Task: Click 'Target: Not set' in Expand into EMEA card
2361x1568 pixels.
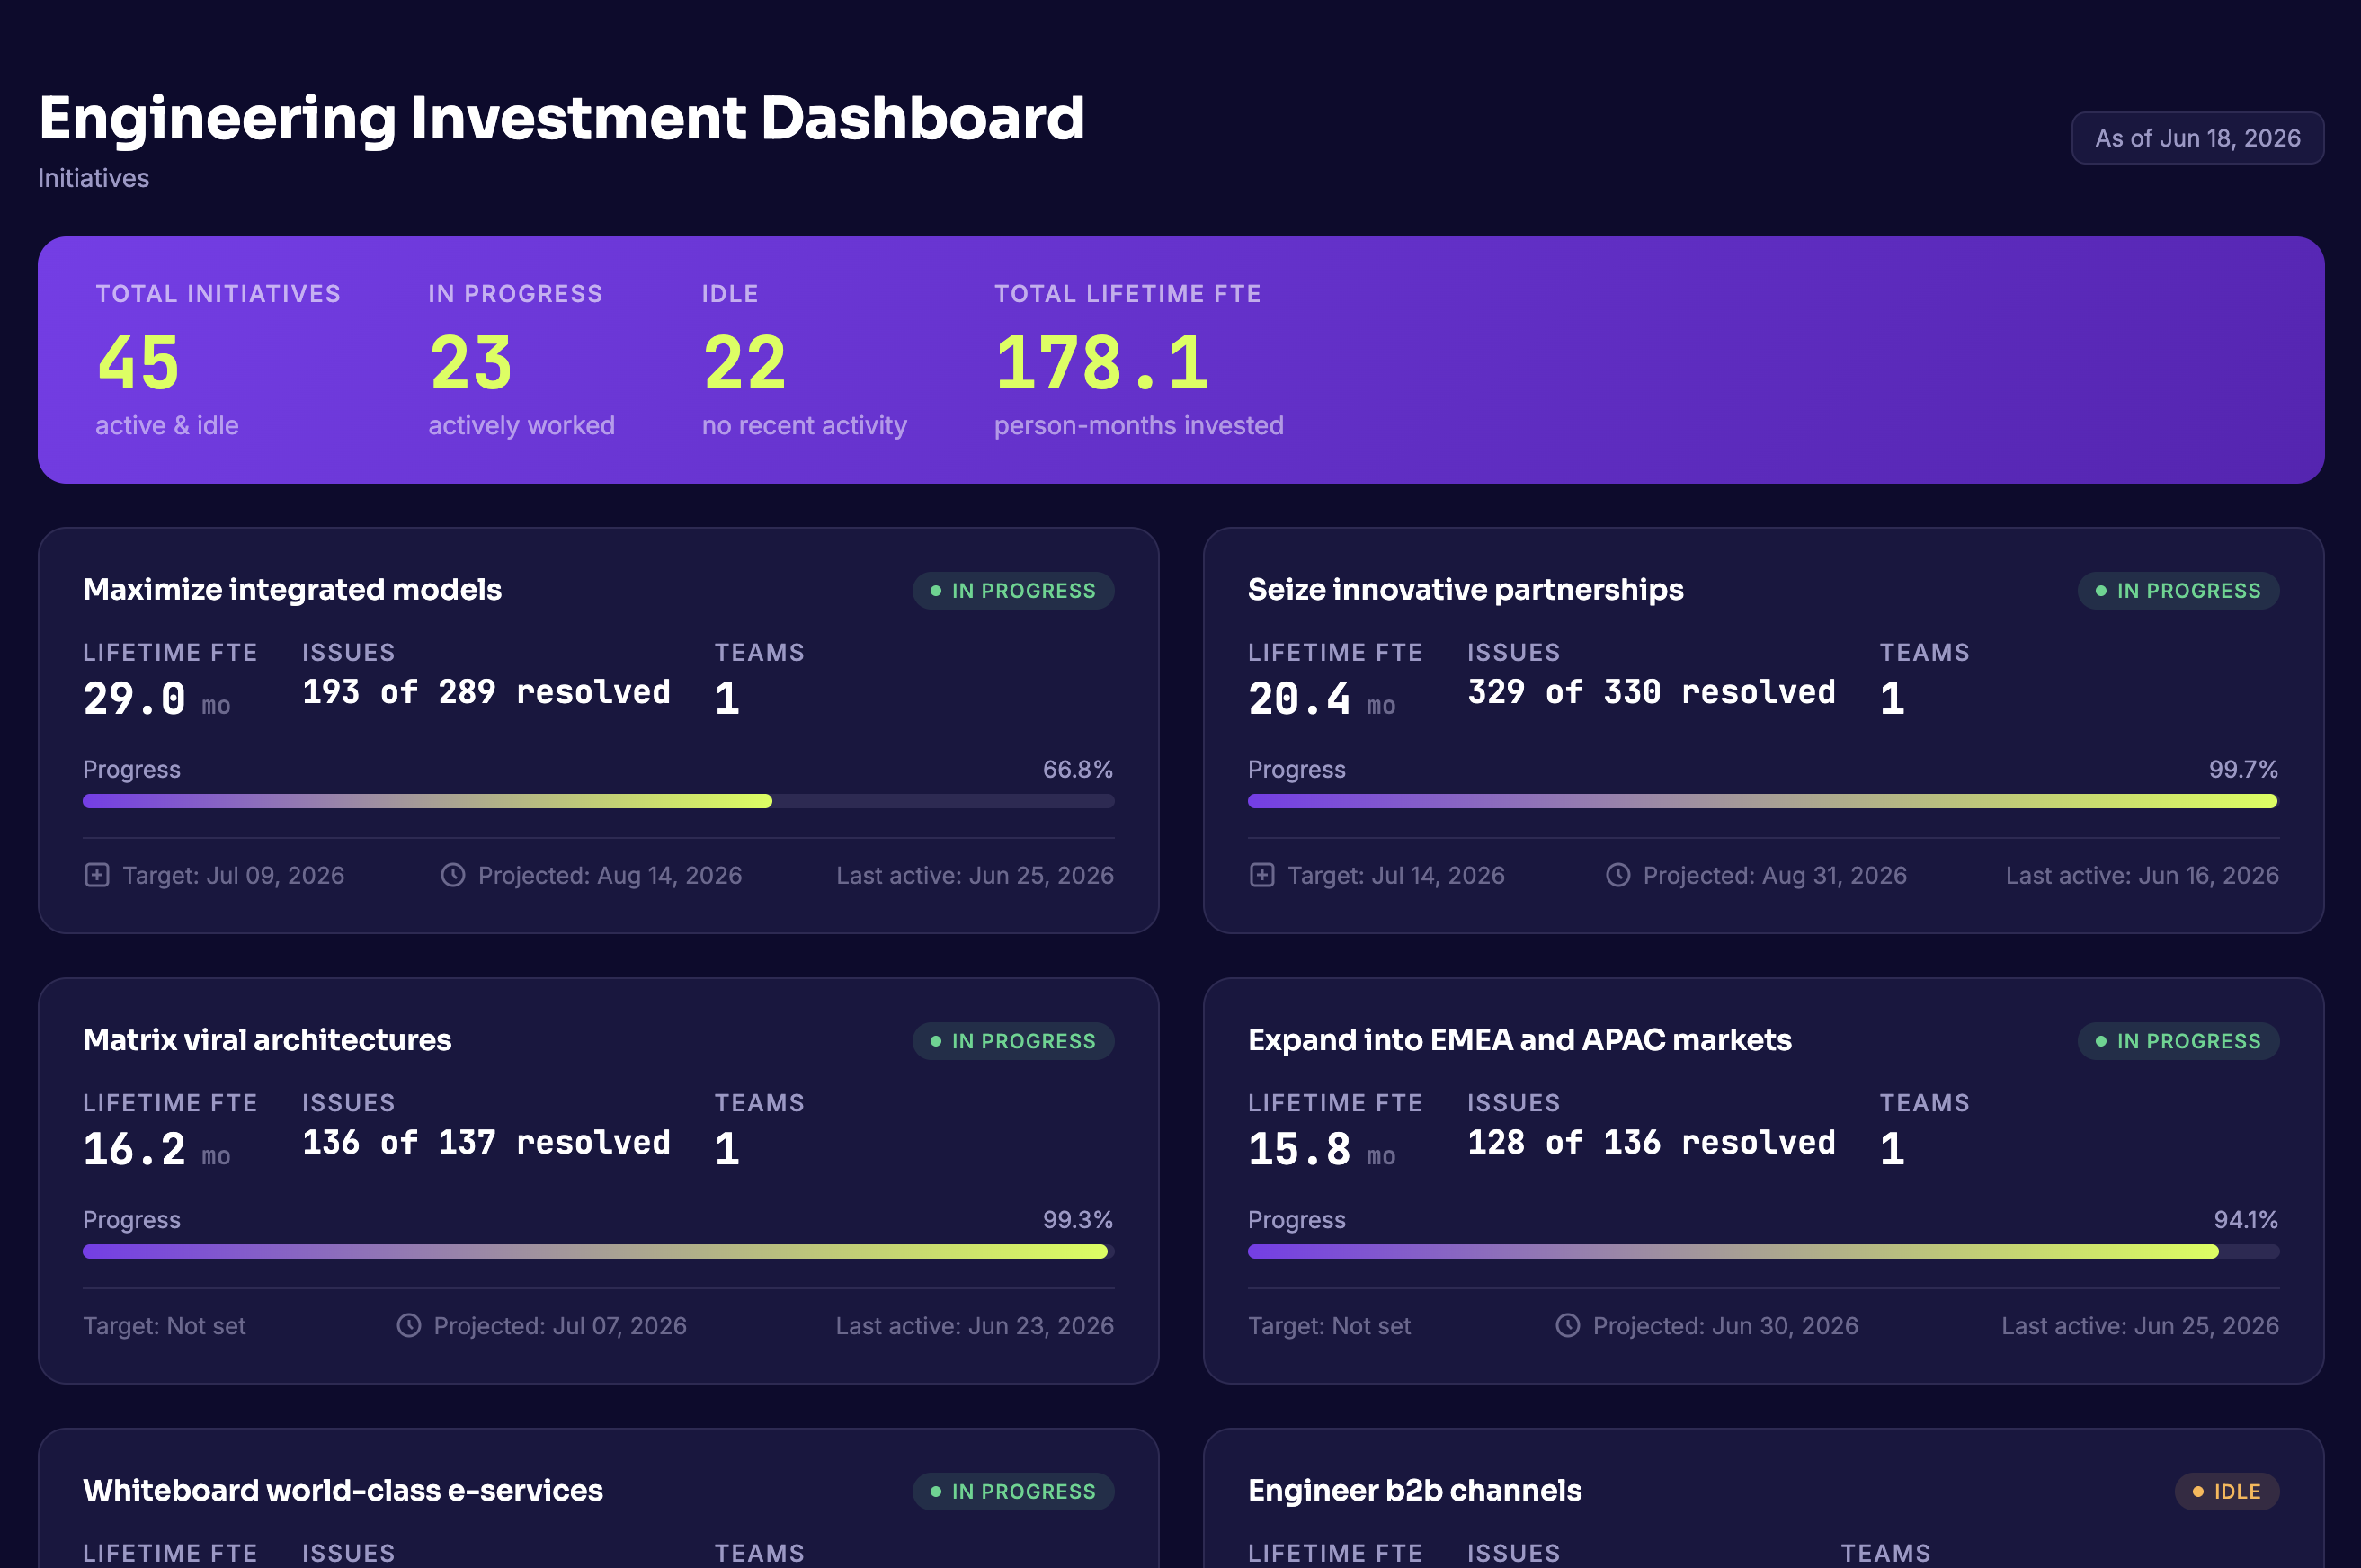Action: [1329, 1325]
